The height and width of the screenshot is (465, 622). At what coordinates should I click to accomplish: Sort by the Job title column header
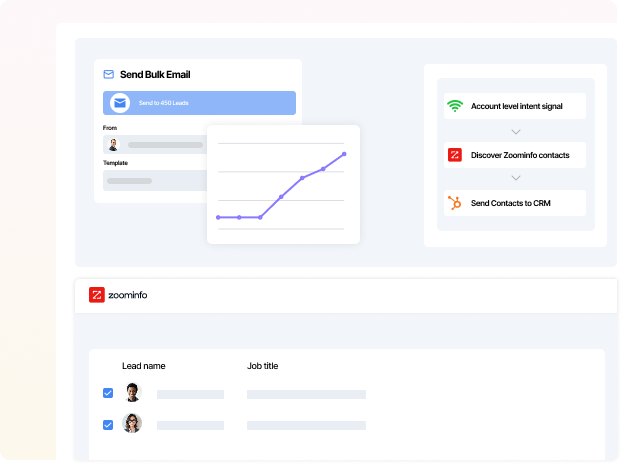pos(262,366)
